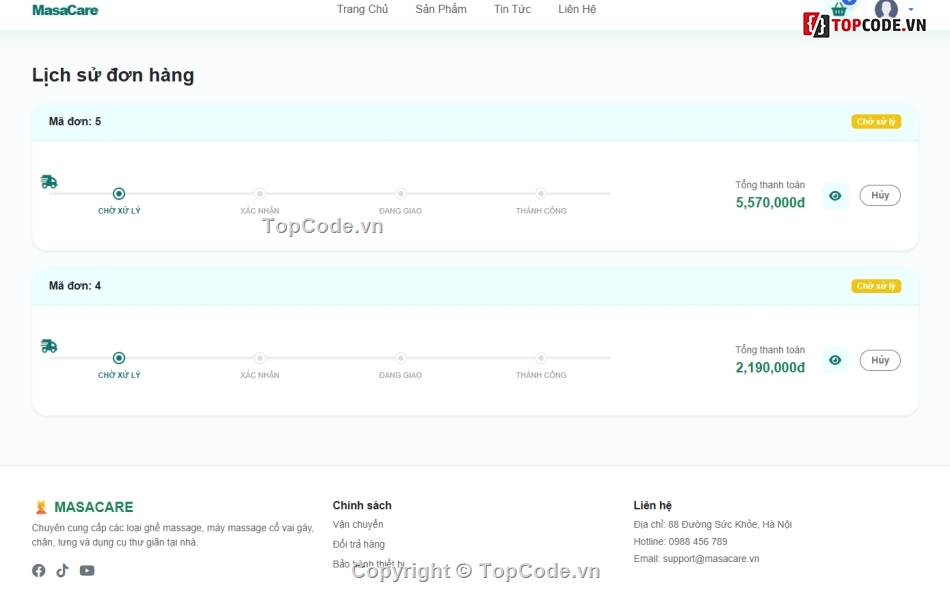
Task: Open Vận chuyển policy link
Action: pyautogui.click(x=358, y=524)
